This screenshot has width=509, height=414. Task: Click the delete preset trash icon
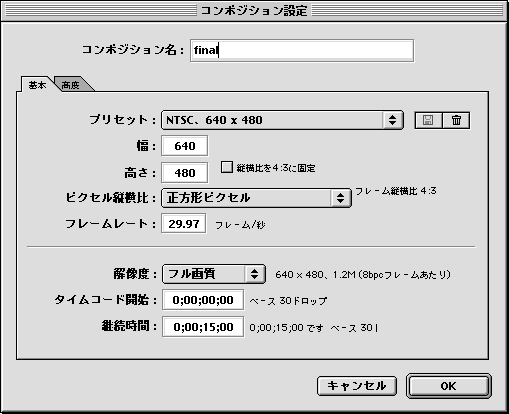coord(456,120)
